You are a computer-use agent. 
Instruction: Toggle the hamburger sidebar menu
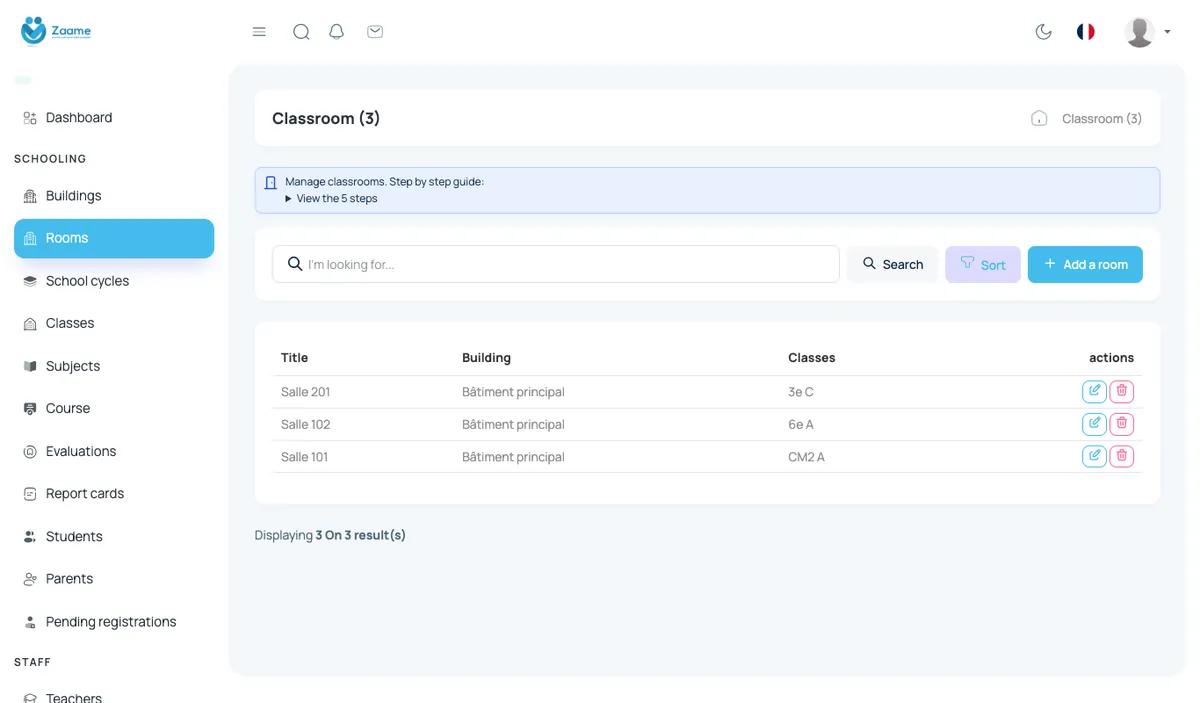pyautogui.click(x=259, y=32)
